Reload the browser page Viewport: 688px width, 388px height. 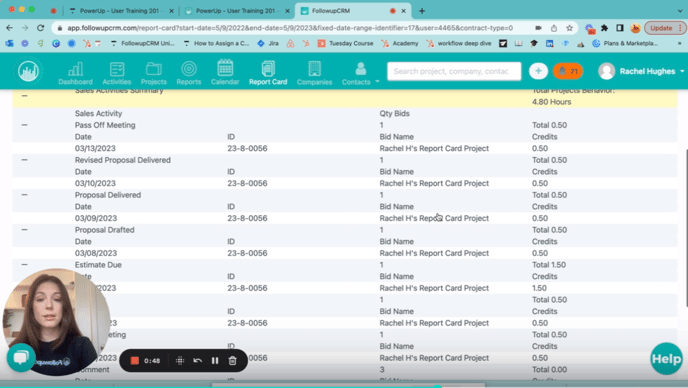click(40, 28)
